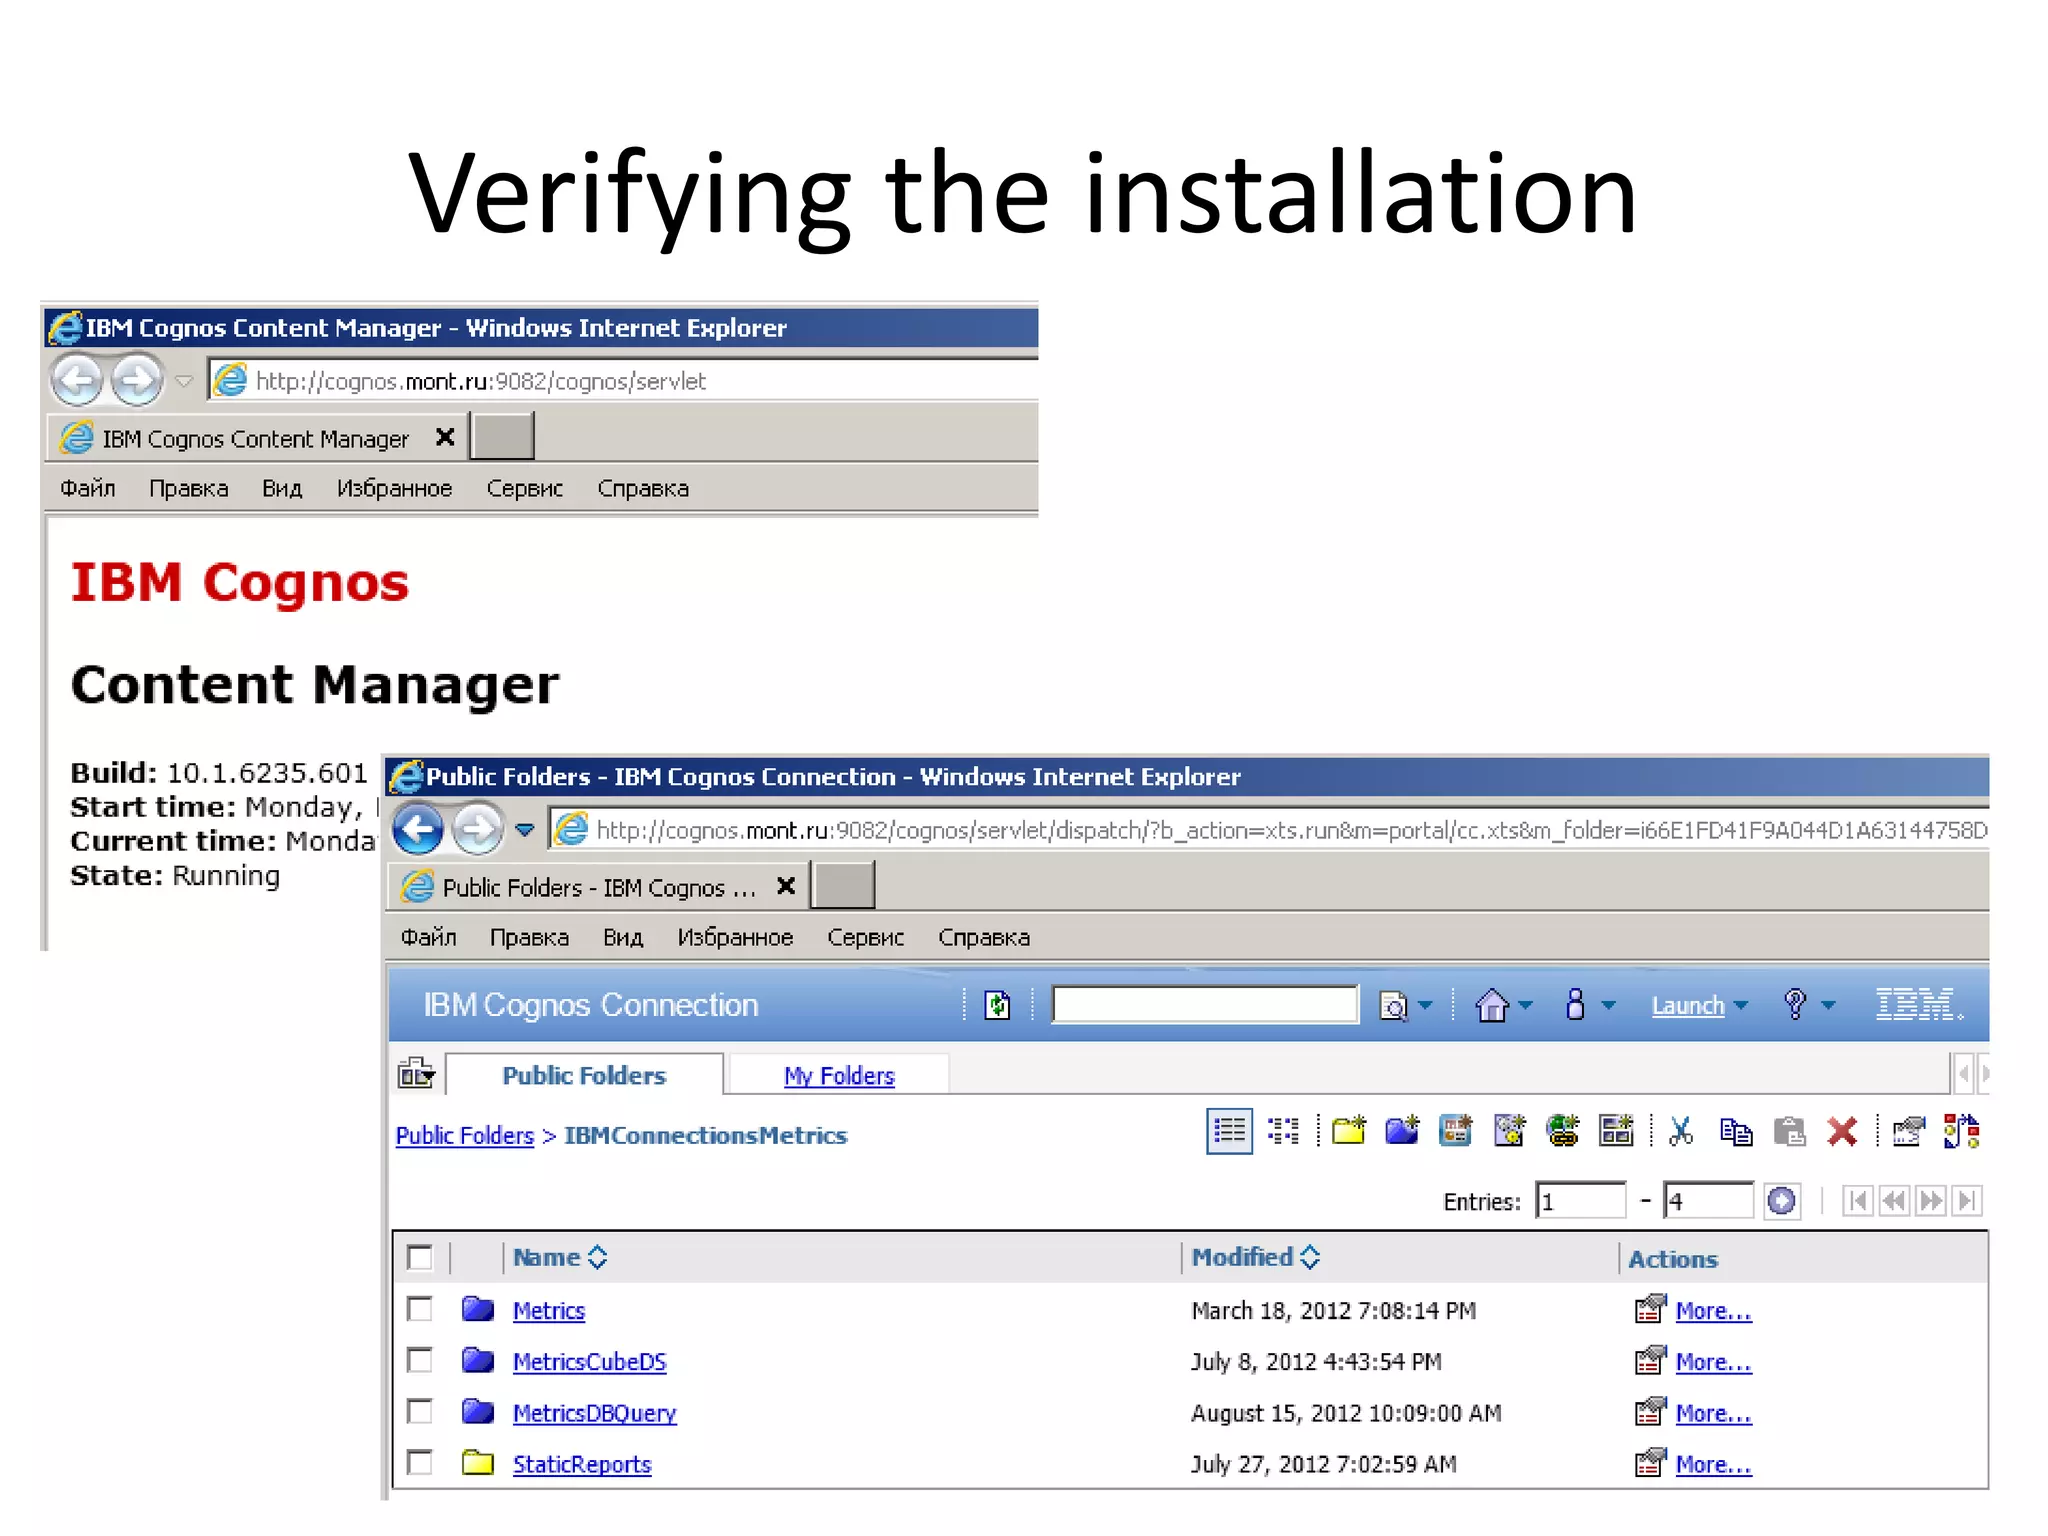The image size is (2048, 1536).
Task: Open the MetricsCubeDS folder link
Action: click(589, 1361)
